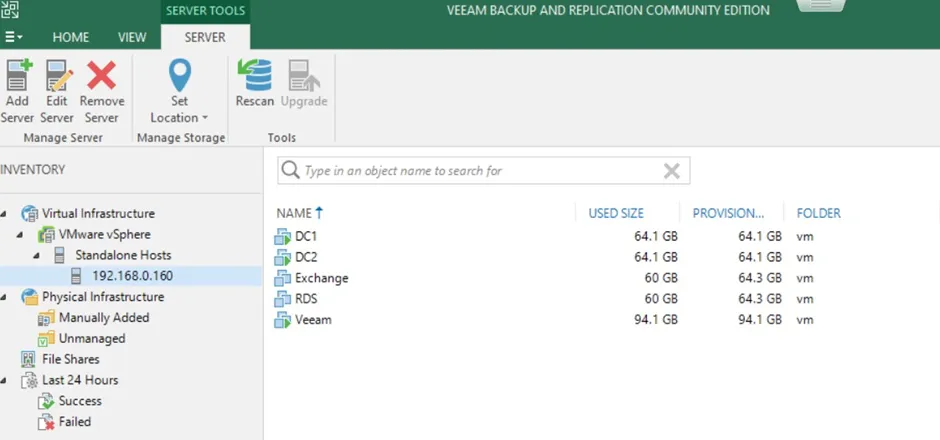The image size is (940, 440).
Task: Click the Edit Server icon
Action: tap(57, 76)
